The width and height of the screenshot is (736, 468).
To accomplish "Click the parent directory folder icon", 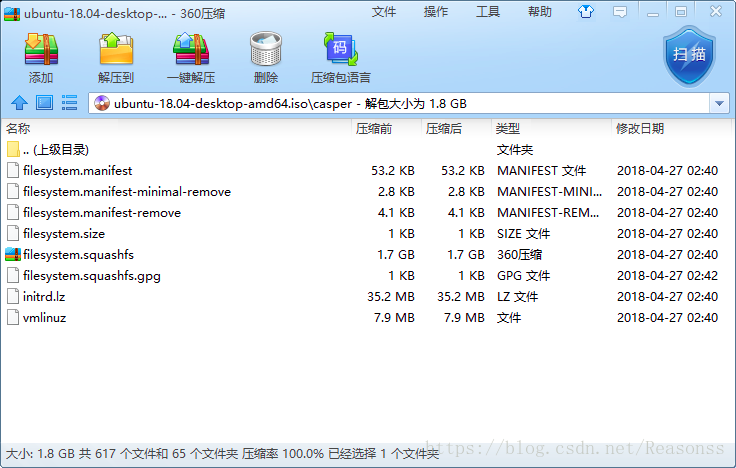I will pyautogui.click(x=13, y=149).
